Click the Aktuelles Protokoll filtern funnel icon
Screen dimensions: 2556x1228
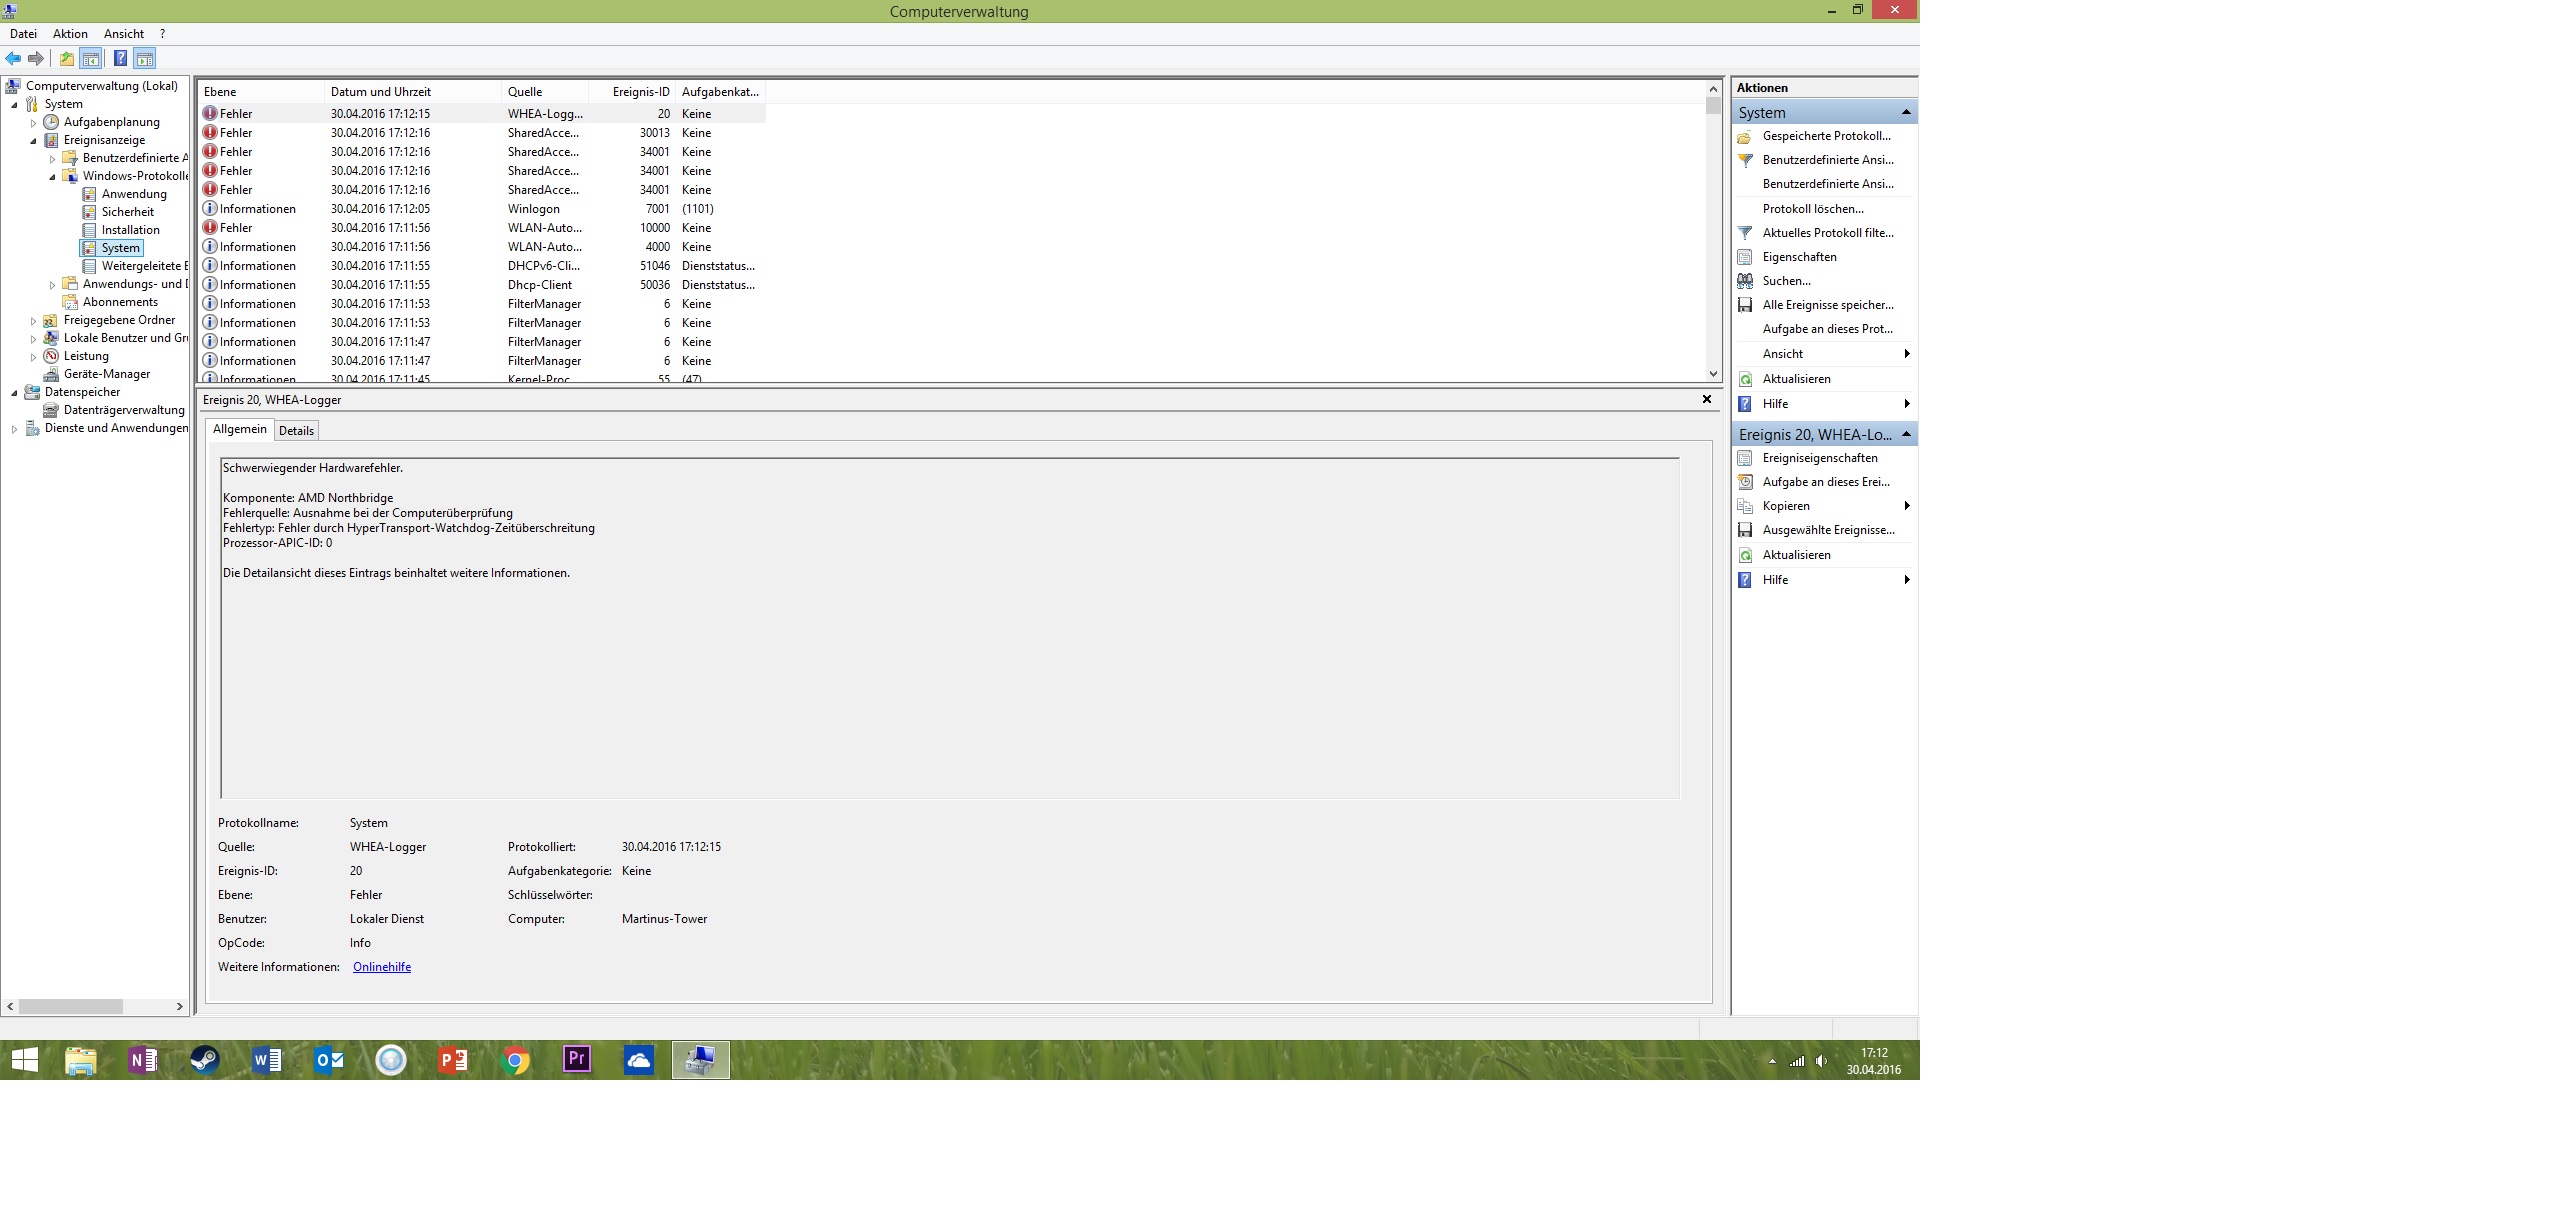[1745, 233]
